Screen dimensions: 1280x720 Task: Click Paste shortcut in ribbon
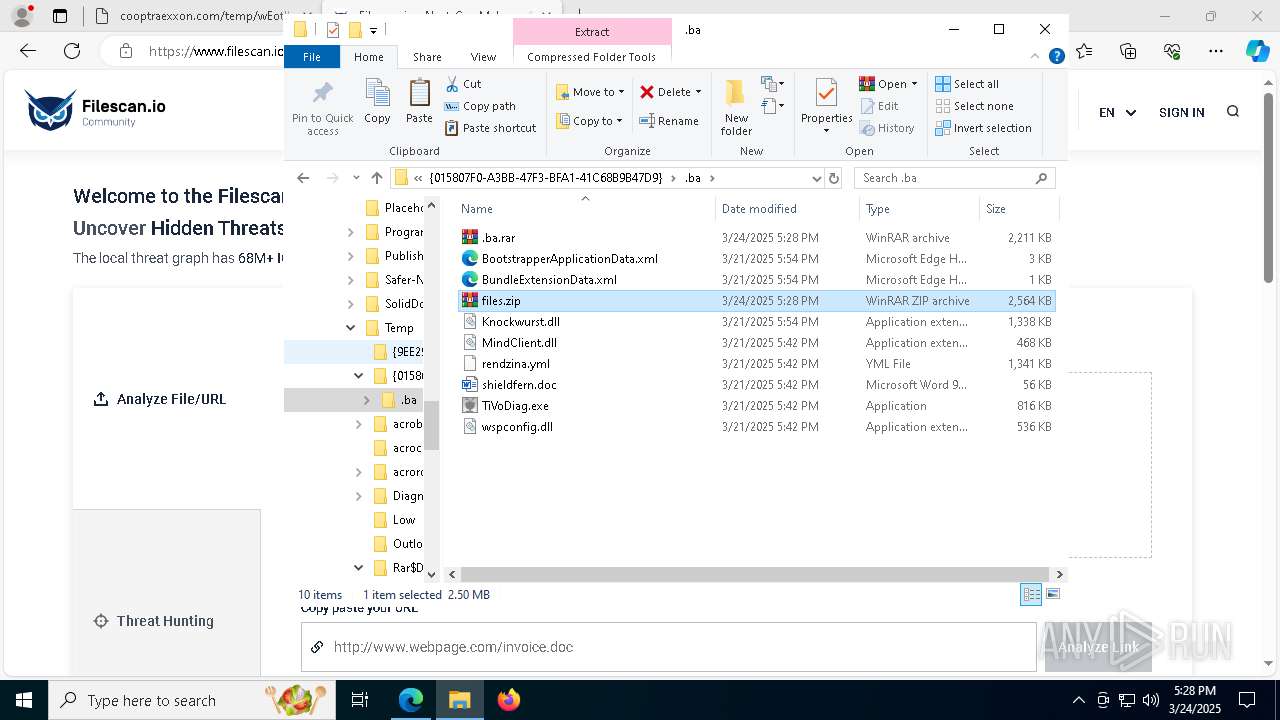pyautogui.click(x=491, y=128)
